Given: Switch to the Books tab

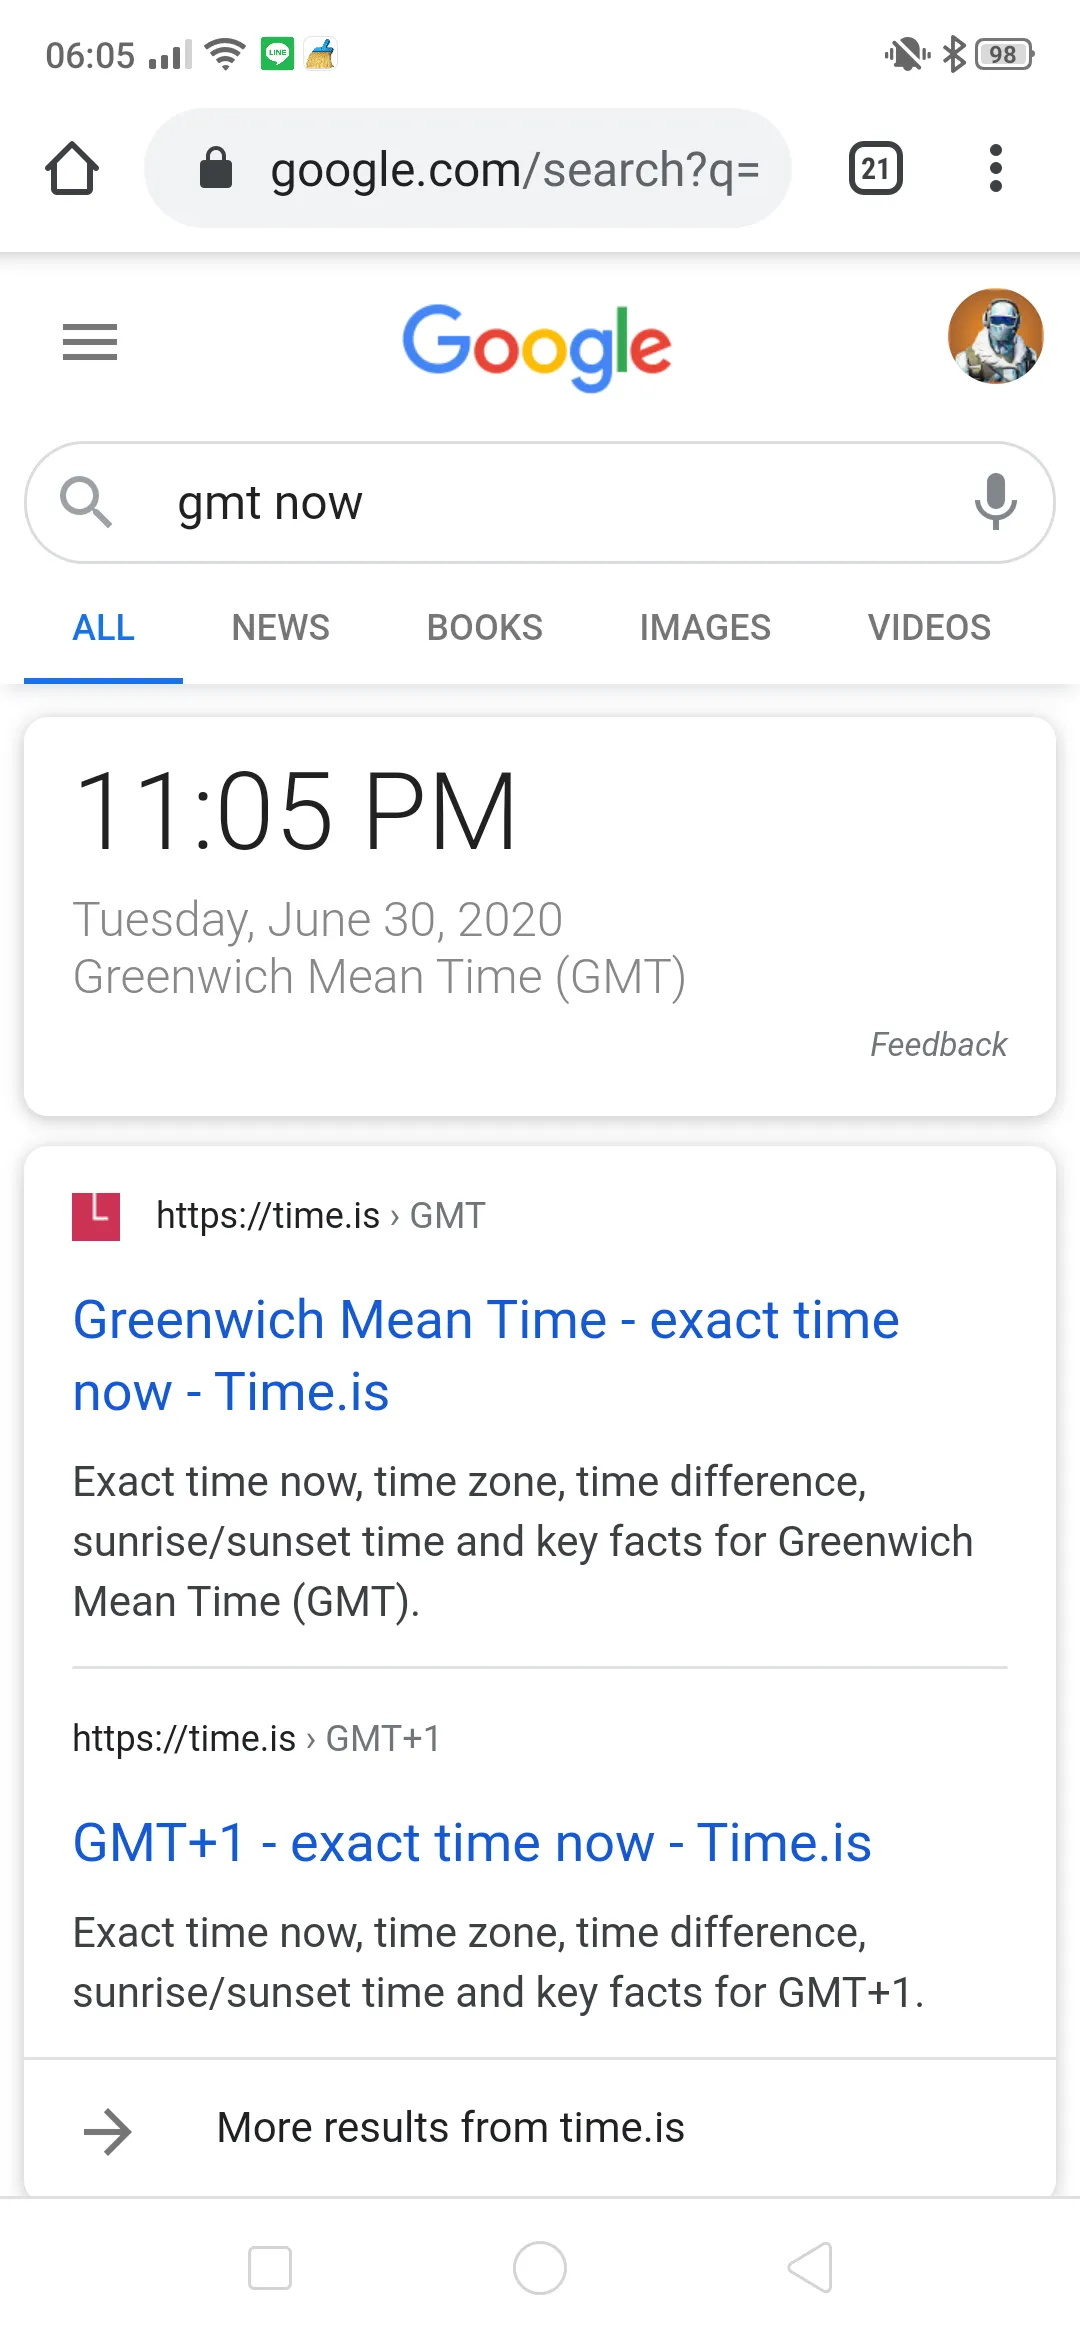Looking at the screenshot, I should coord(484,628).
